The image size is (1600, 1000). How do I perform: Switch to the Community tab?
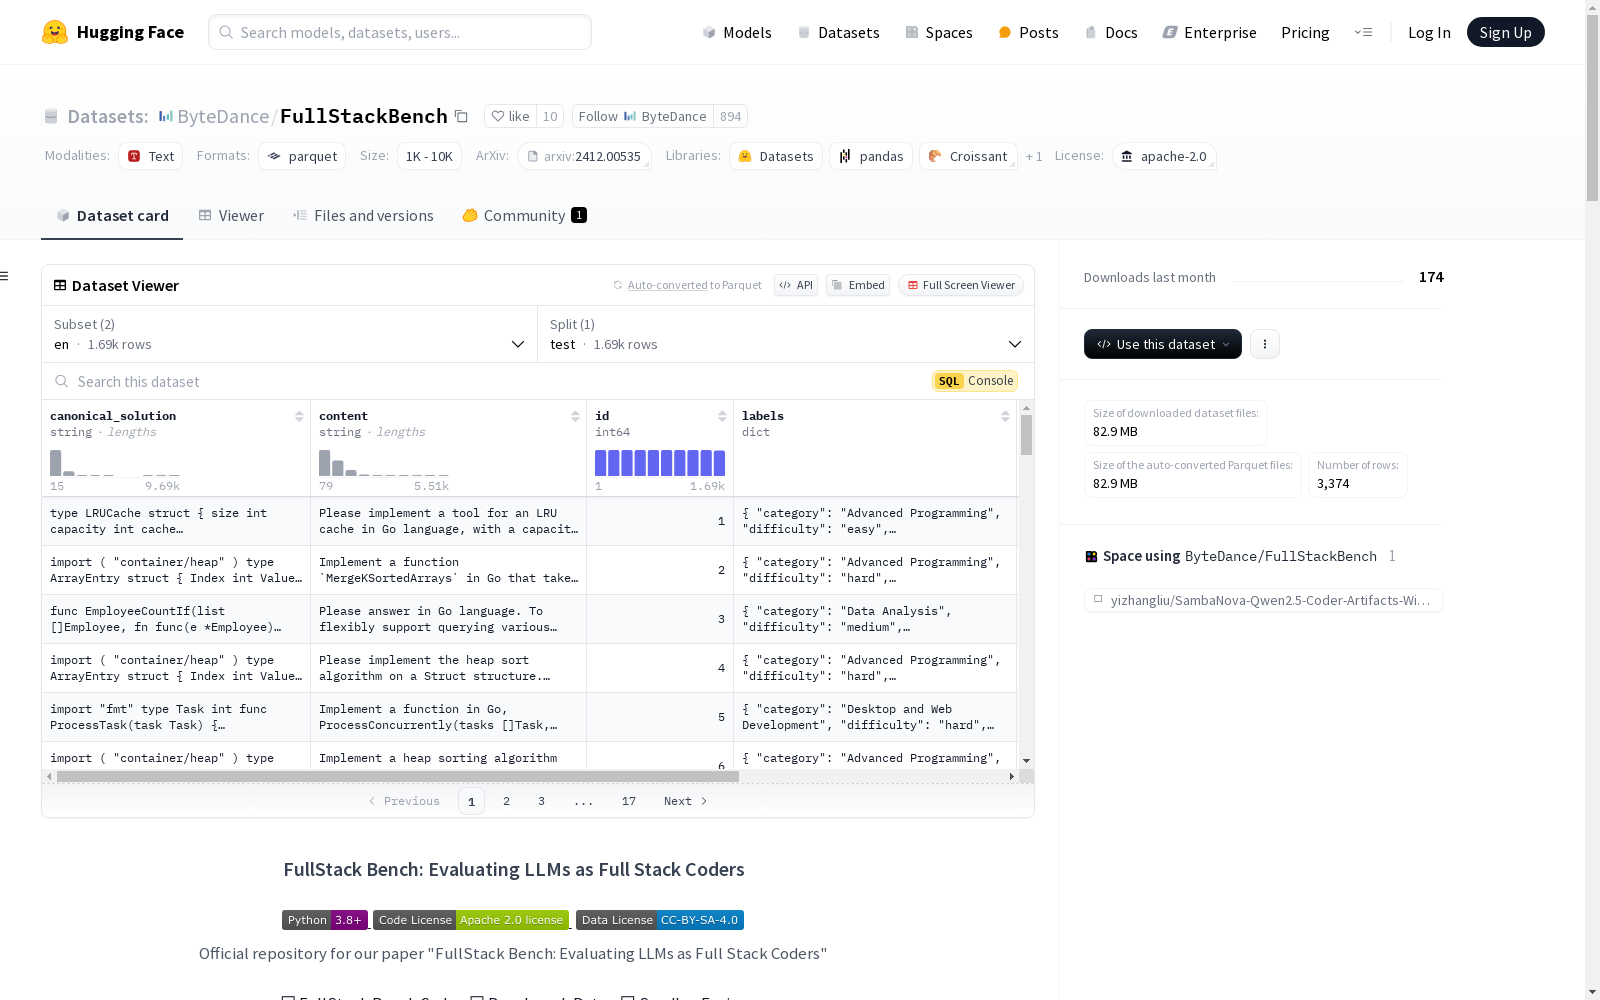click(x=524, y=216)
